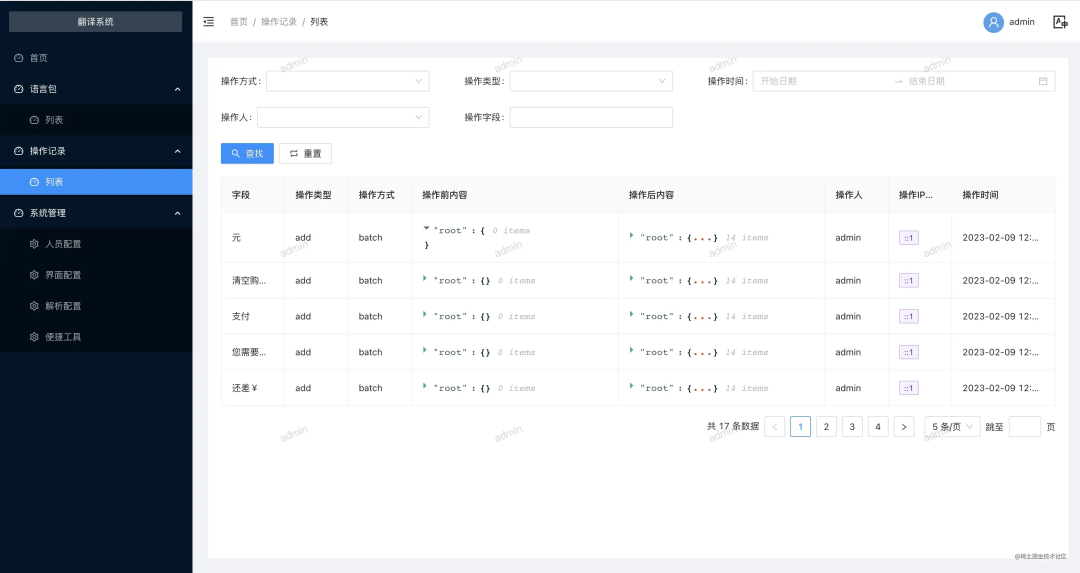Screen dimensions: 1080x573
Task: Focus the 操作字段 input field
Action: [591, 117]
